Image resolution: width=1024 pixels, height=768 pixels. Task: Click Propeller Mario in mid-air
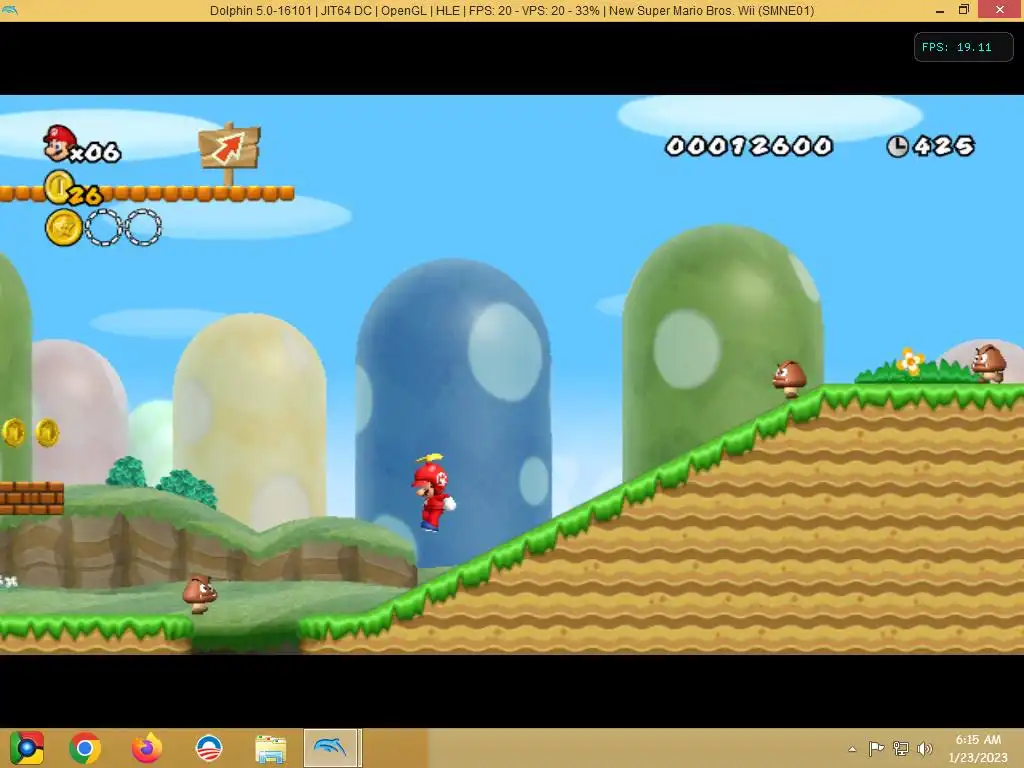point(433,493)
